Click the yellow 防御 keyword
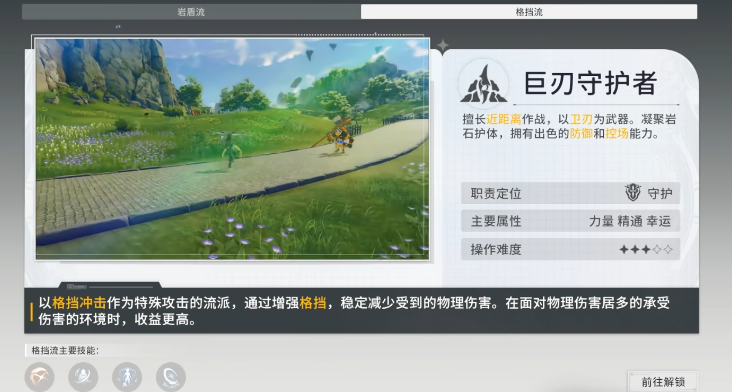Image resolution: width=732 pixels, height=392 pixels. [581, 134]
